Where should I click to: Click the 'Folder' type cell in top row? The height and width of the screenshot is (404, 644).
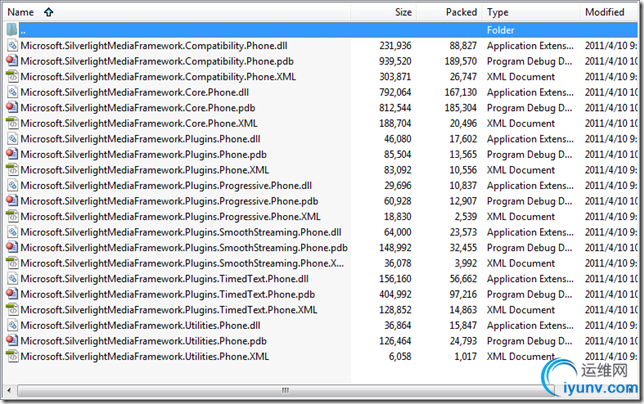click(500, 30)
